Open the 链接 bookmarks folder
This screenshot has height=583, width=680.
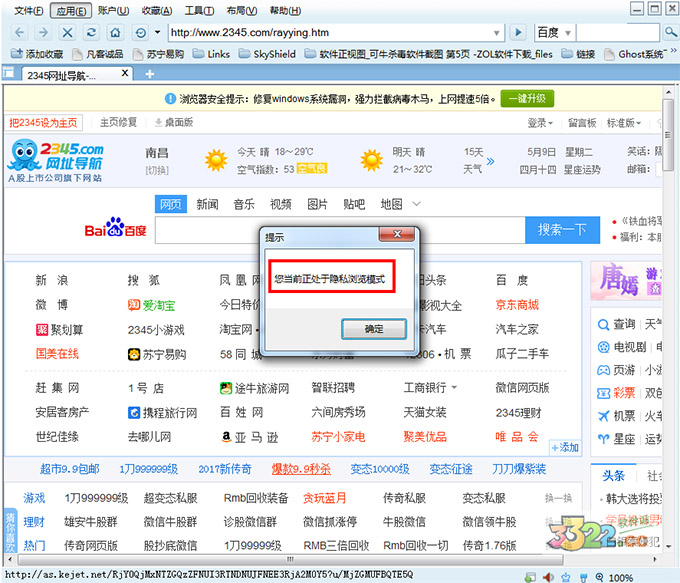click(578, 54)
